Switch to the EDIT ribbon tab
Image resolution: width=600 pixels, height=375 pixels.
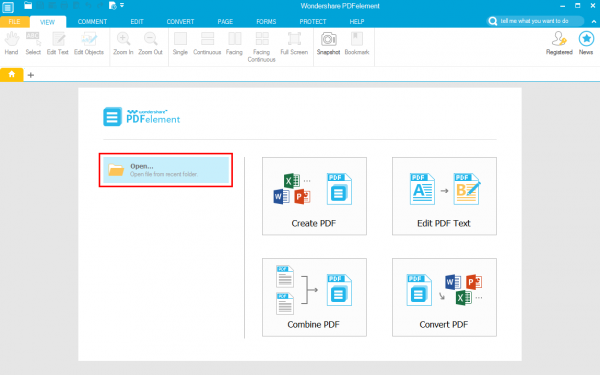[x=137, y=22]
